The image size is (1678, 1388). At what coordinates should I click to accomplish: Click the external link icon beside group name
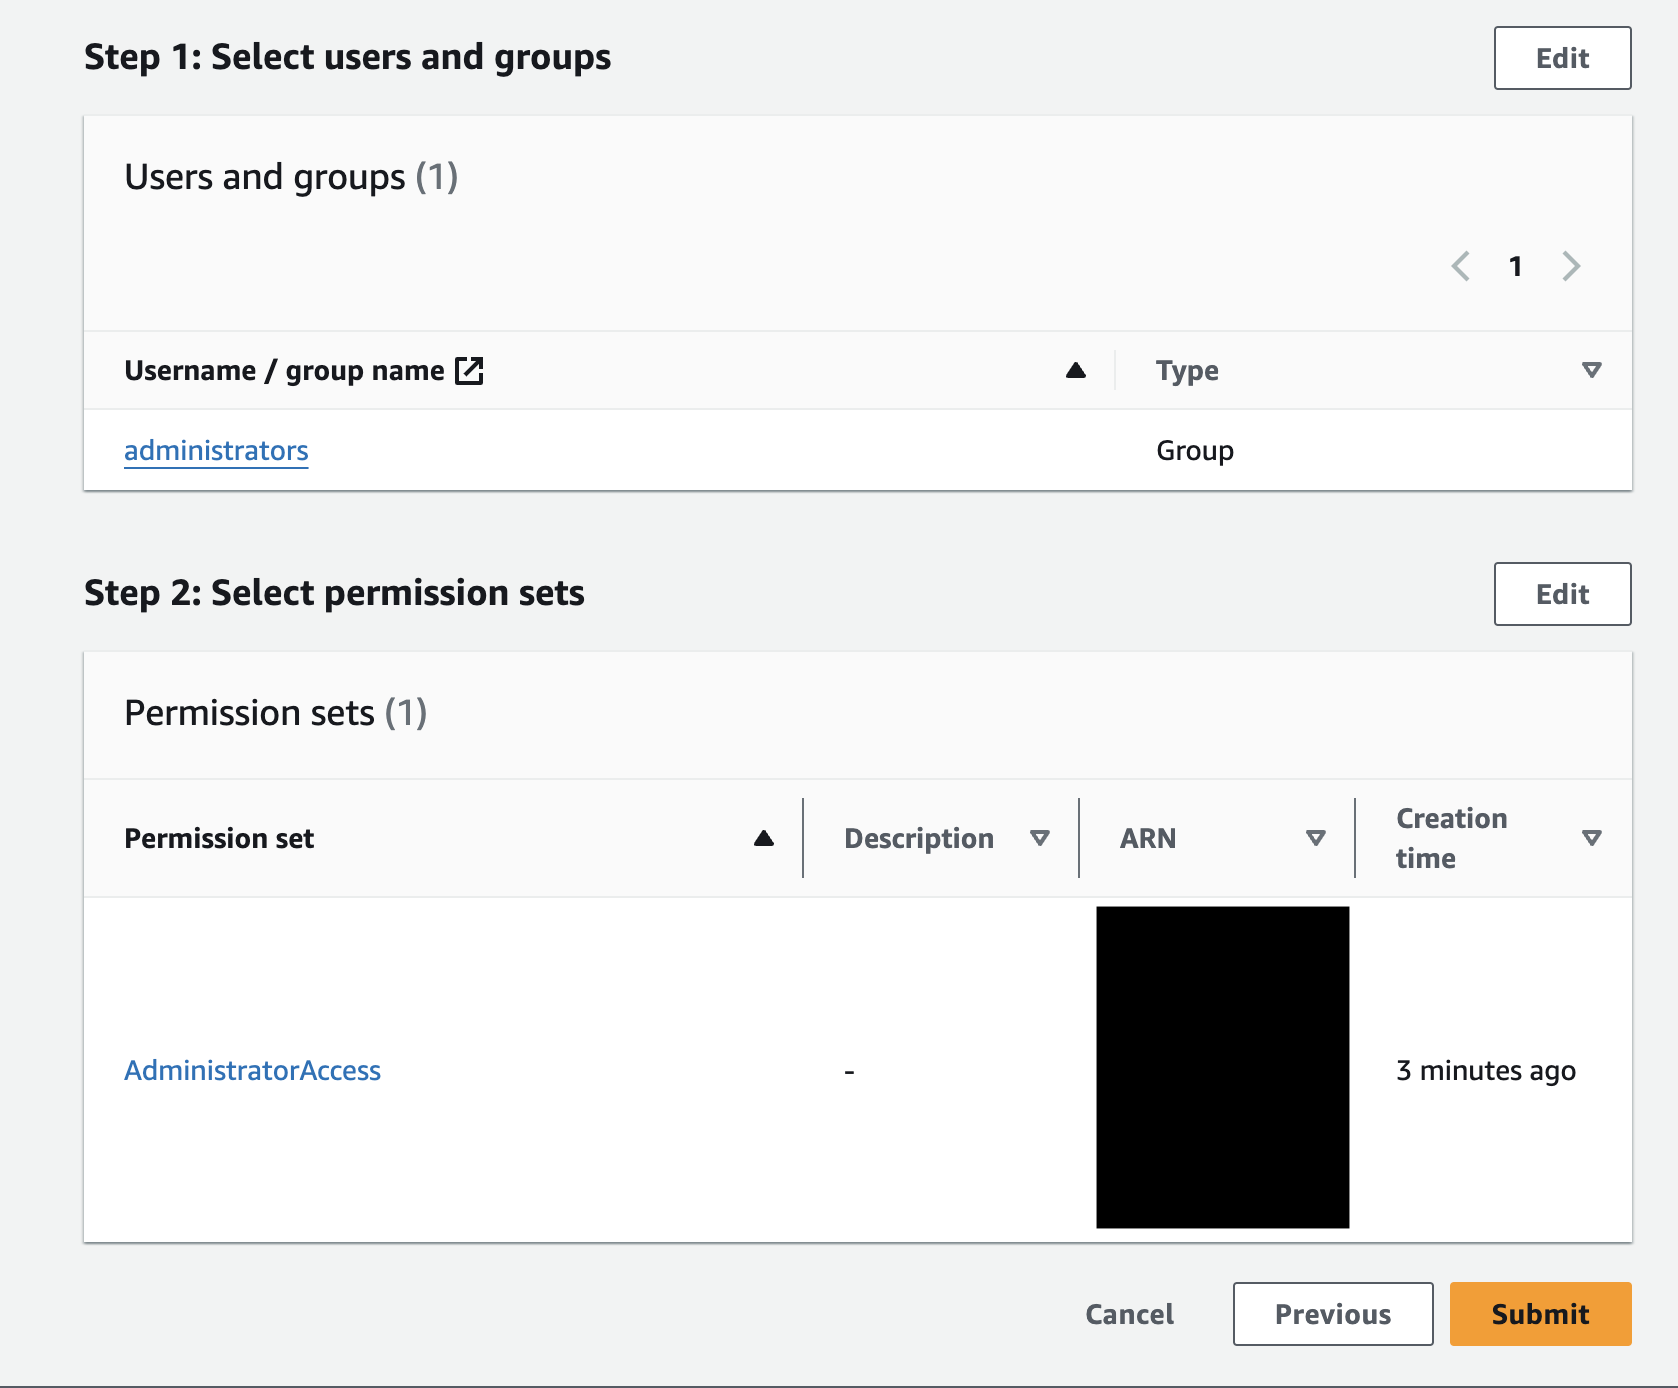click(469, 371)
